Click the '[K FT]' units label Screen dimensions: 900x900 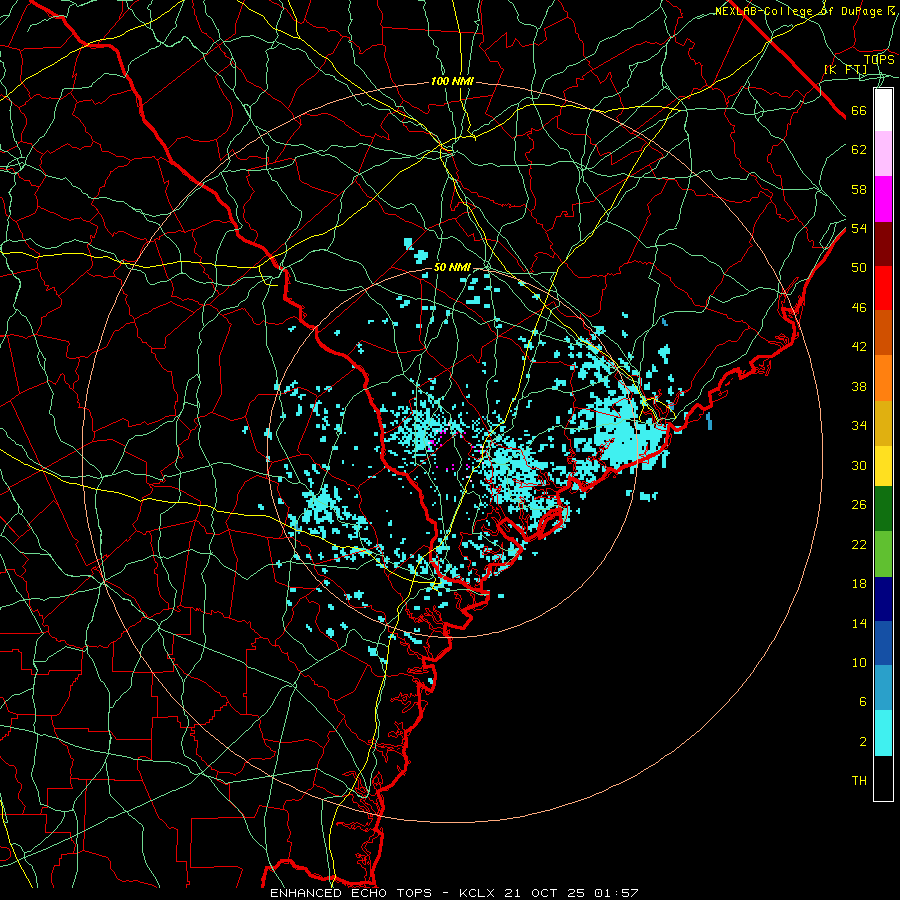click(845, 69)
